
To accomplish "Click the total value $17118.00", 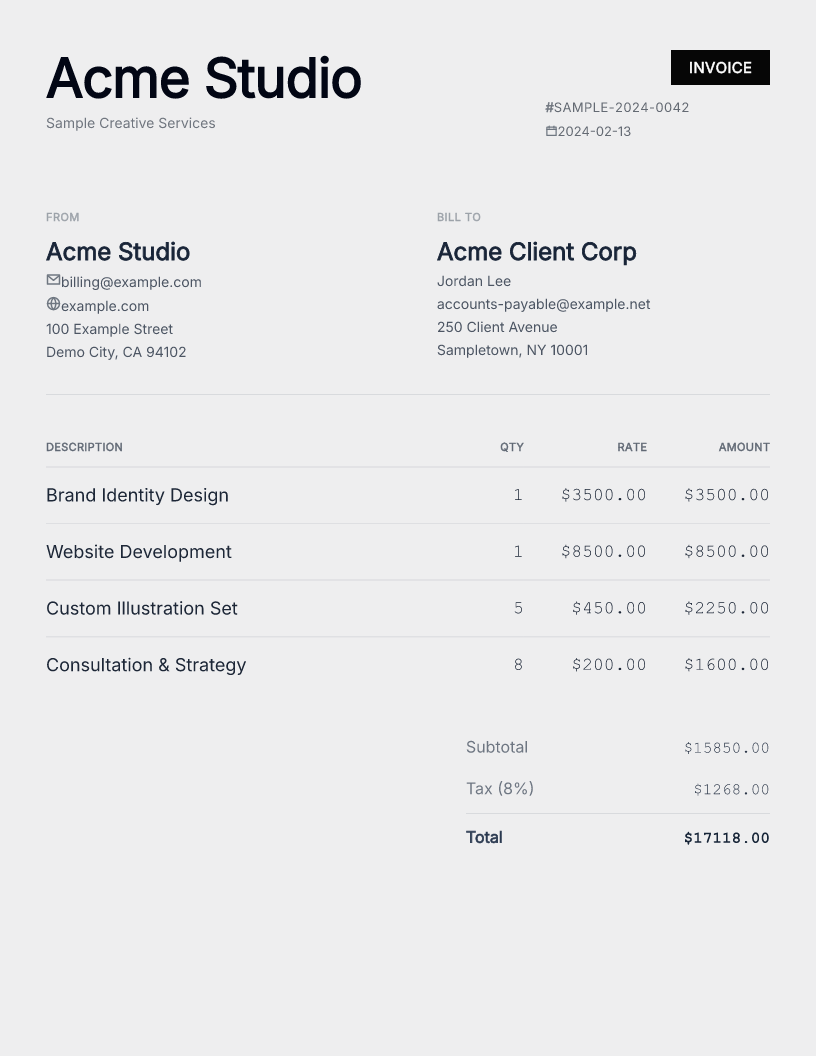I will point(726,838).
